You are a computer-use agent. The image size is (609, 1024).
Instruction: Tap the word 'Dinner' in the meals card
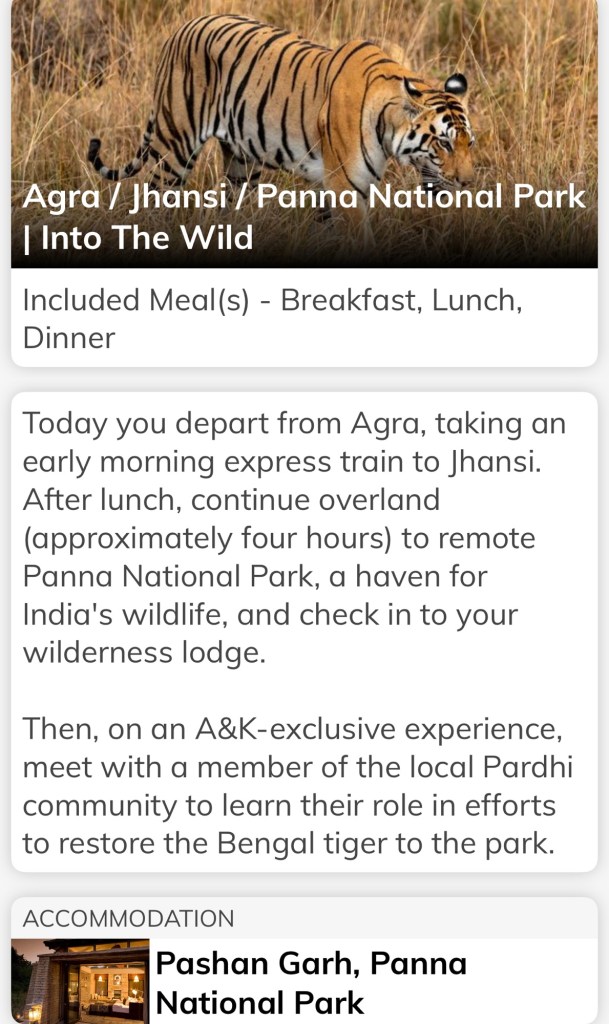68,337
